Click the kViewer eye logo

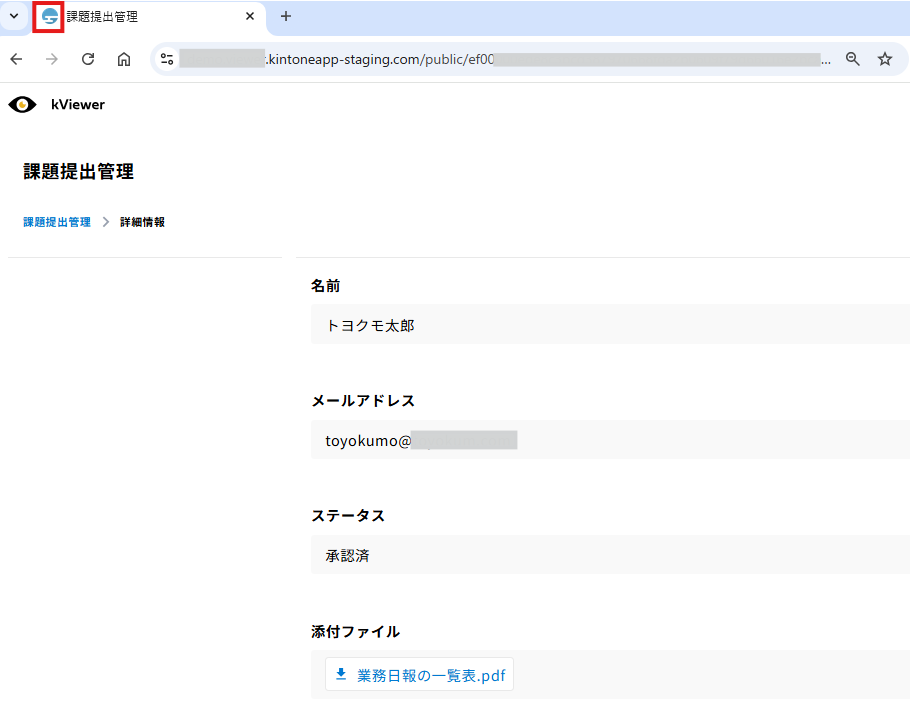(22, 105)
